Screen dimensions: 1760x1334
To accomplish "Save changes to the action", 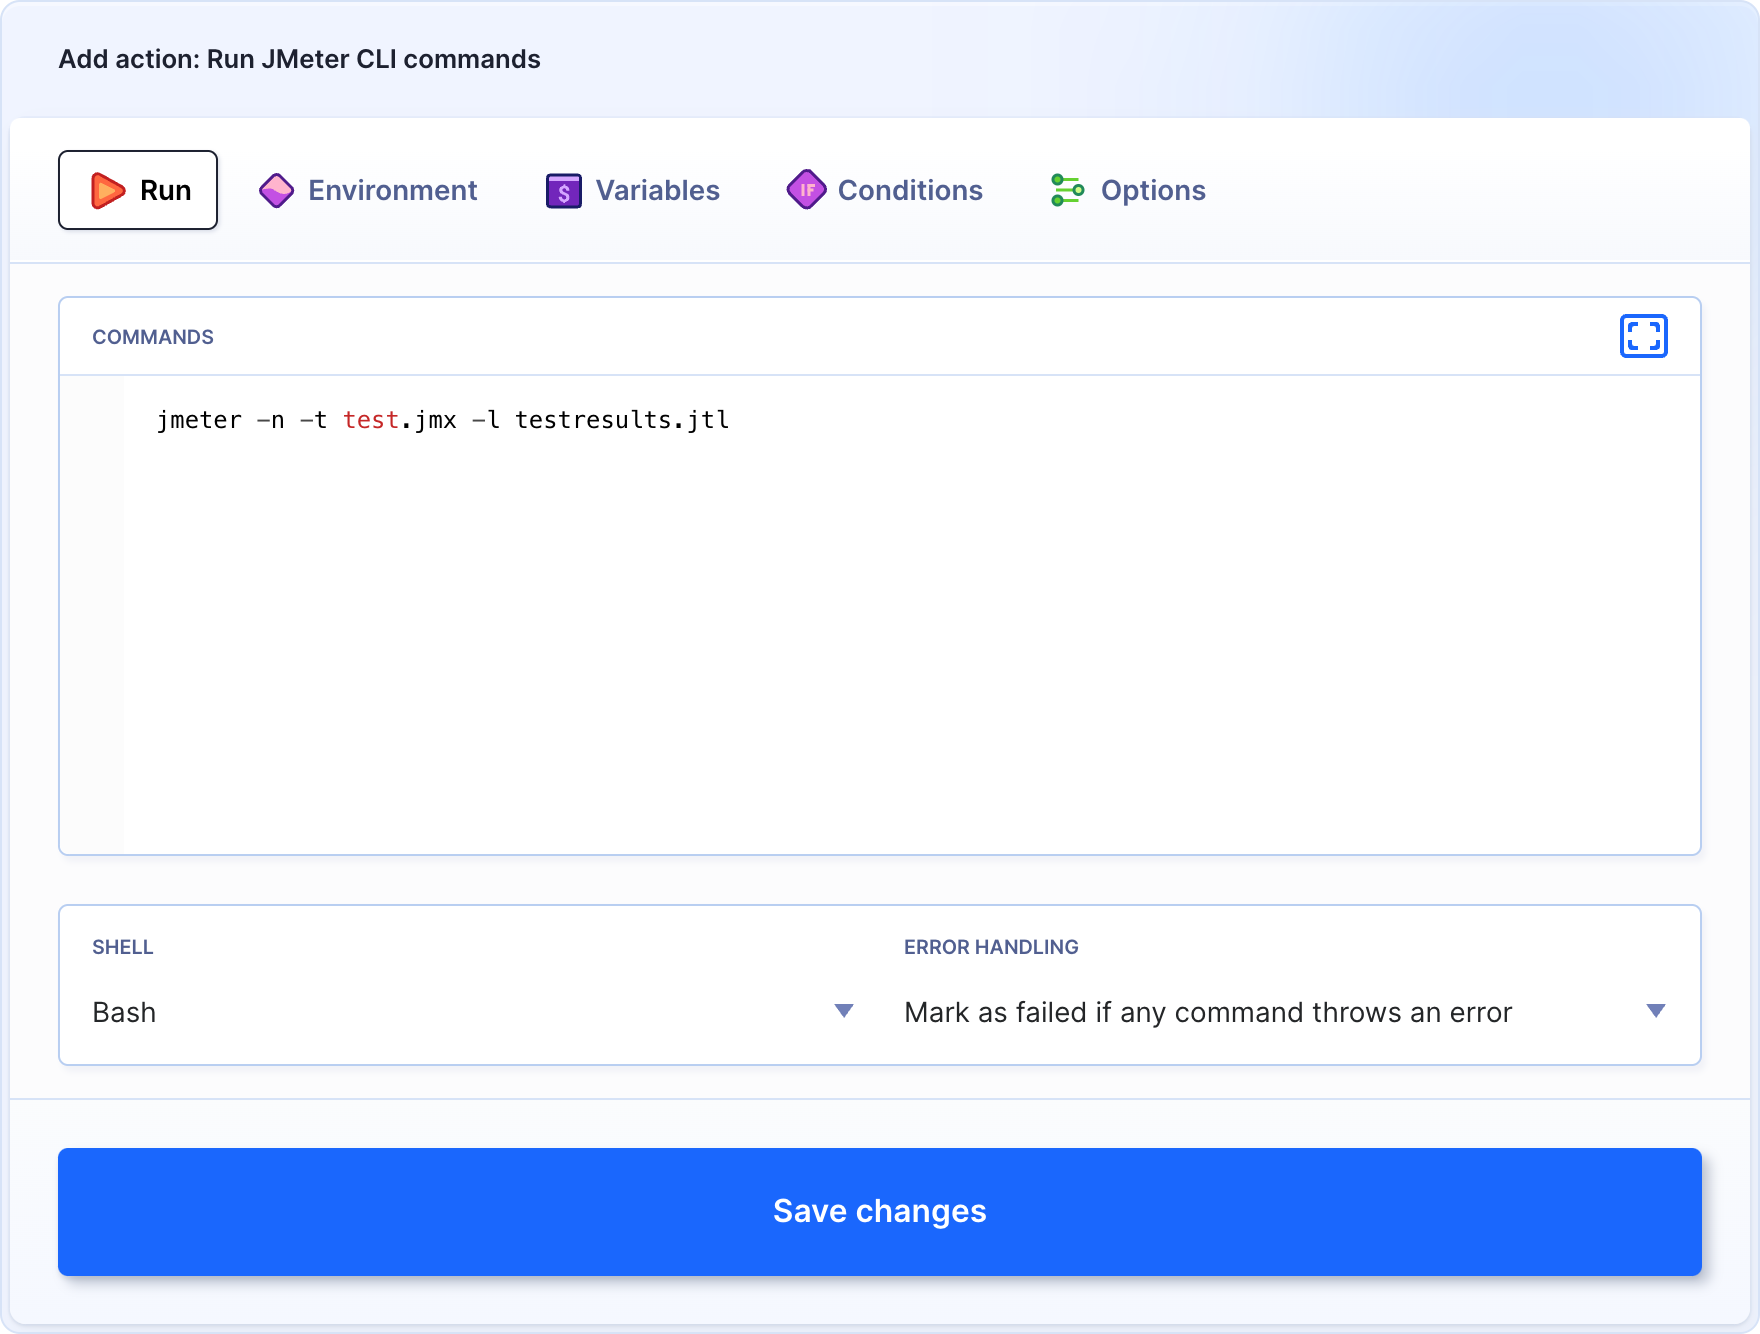I will coord(880,1212).
